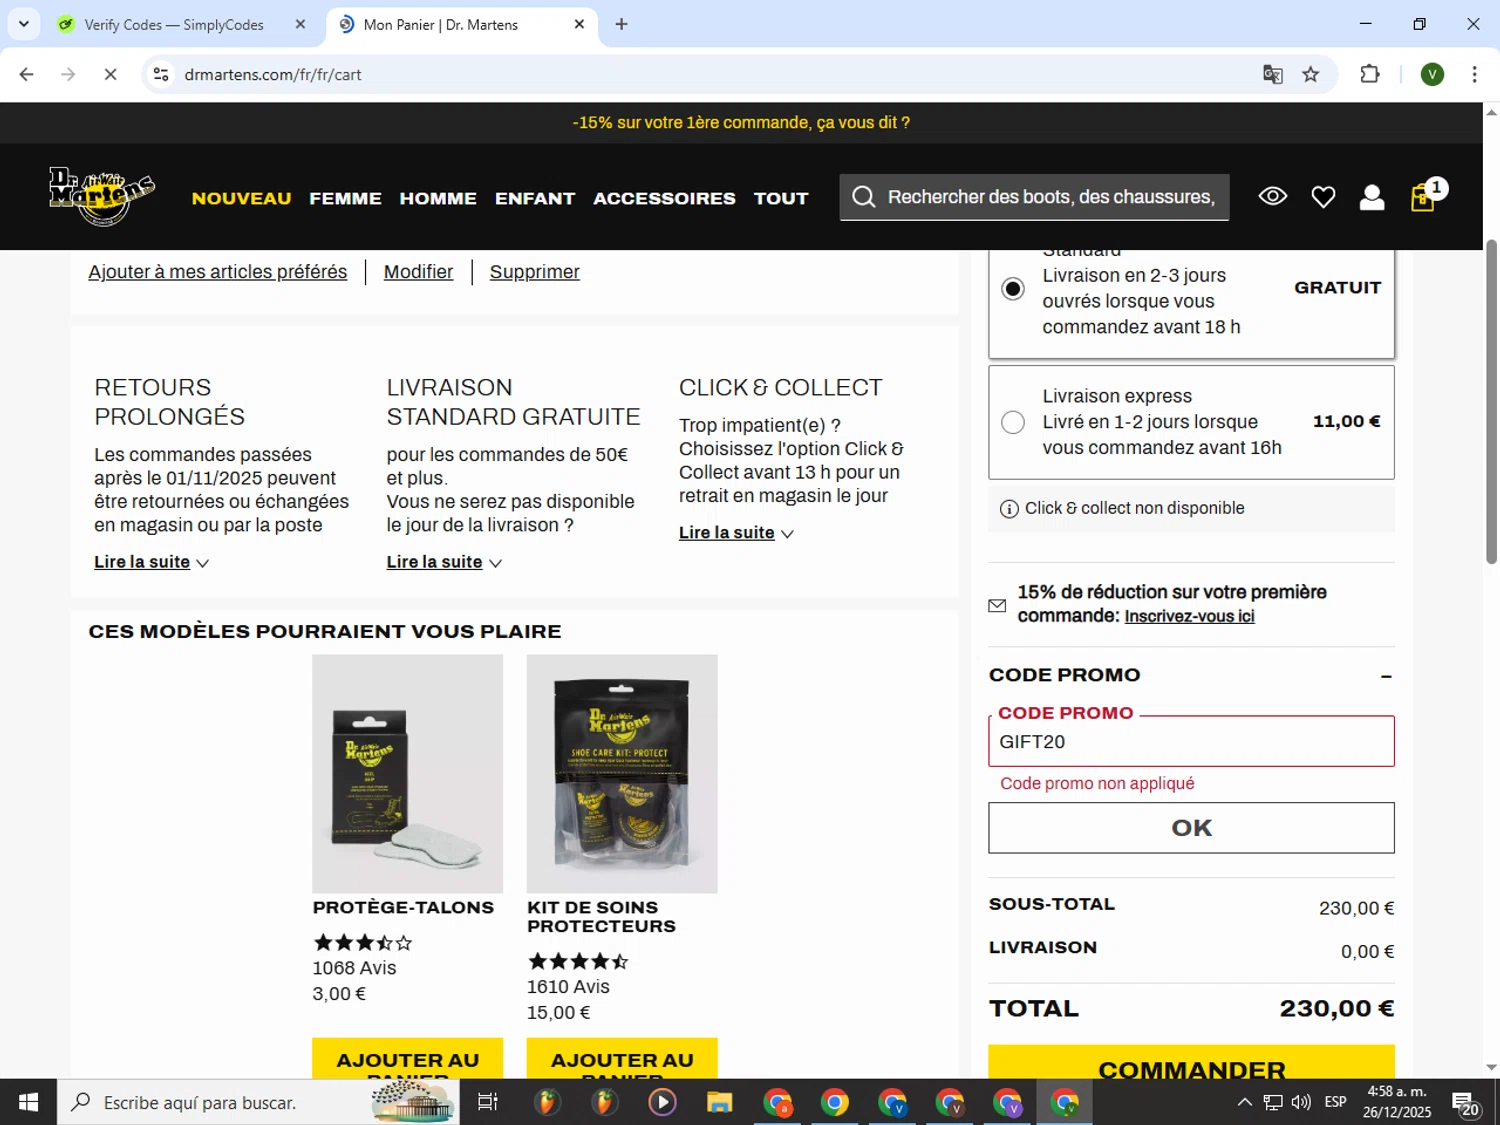
Task: Click the Dr. Martens logo
Action: 102,196
